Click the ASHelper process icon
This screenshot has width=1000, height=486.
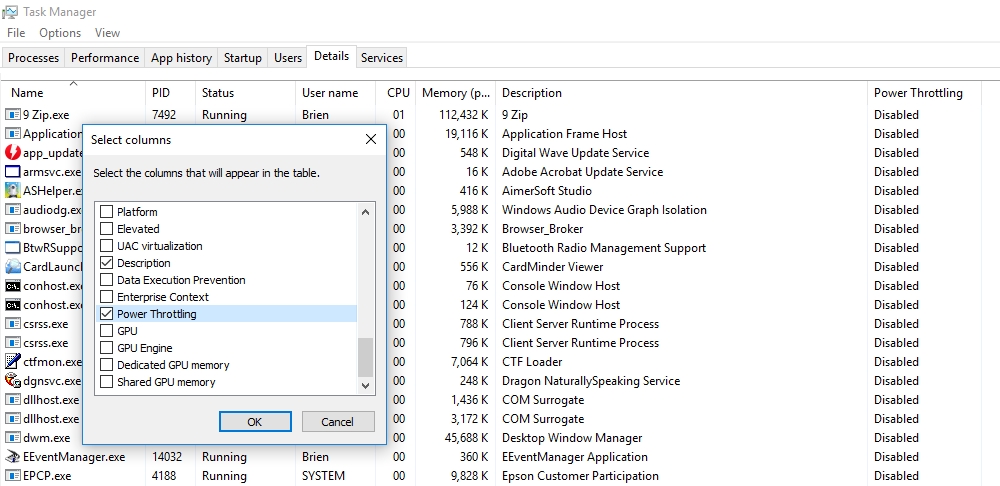[13, 191]
